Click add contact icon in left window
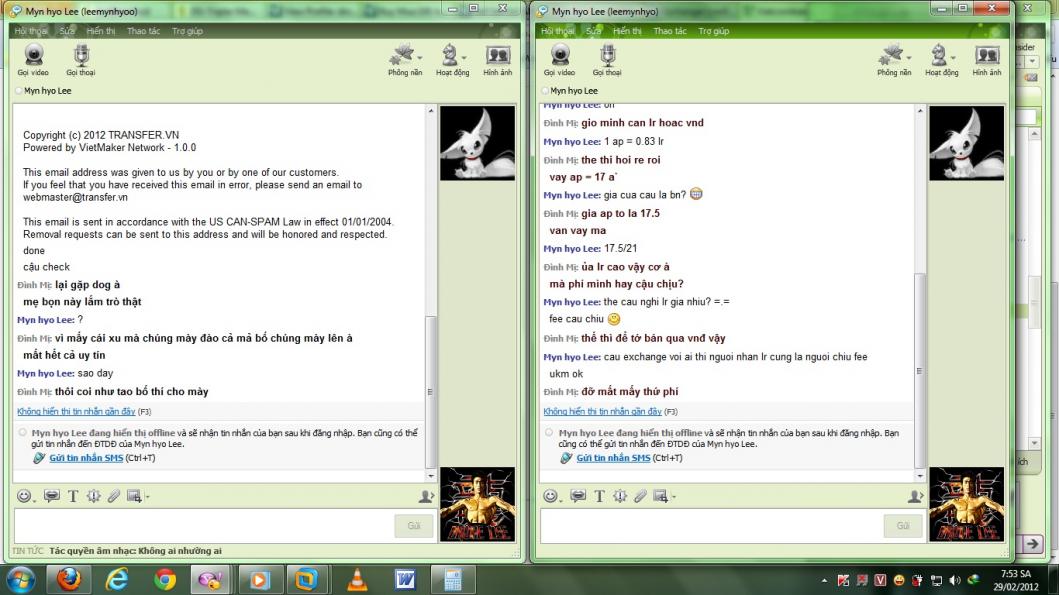The image size is (1059, 595). pyautogui.click(x=426, y=496)
